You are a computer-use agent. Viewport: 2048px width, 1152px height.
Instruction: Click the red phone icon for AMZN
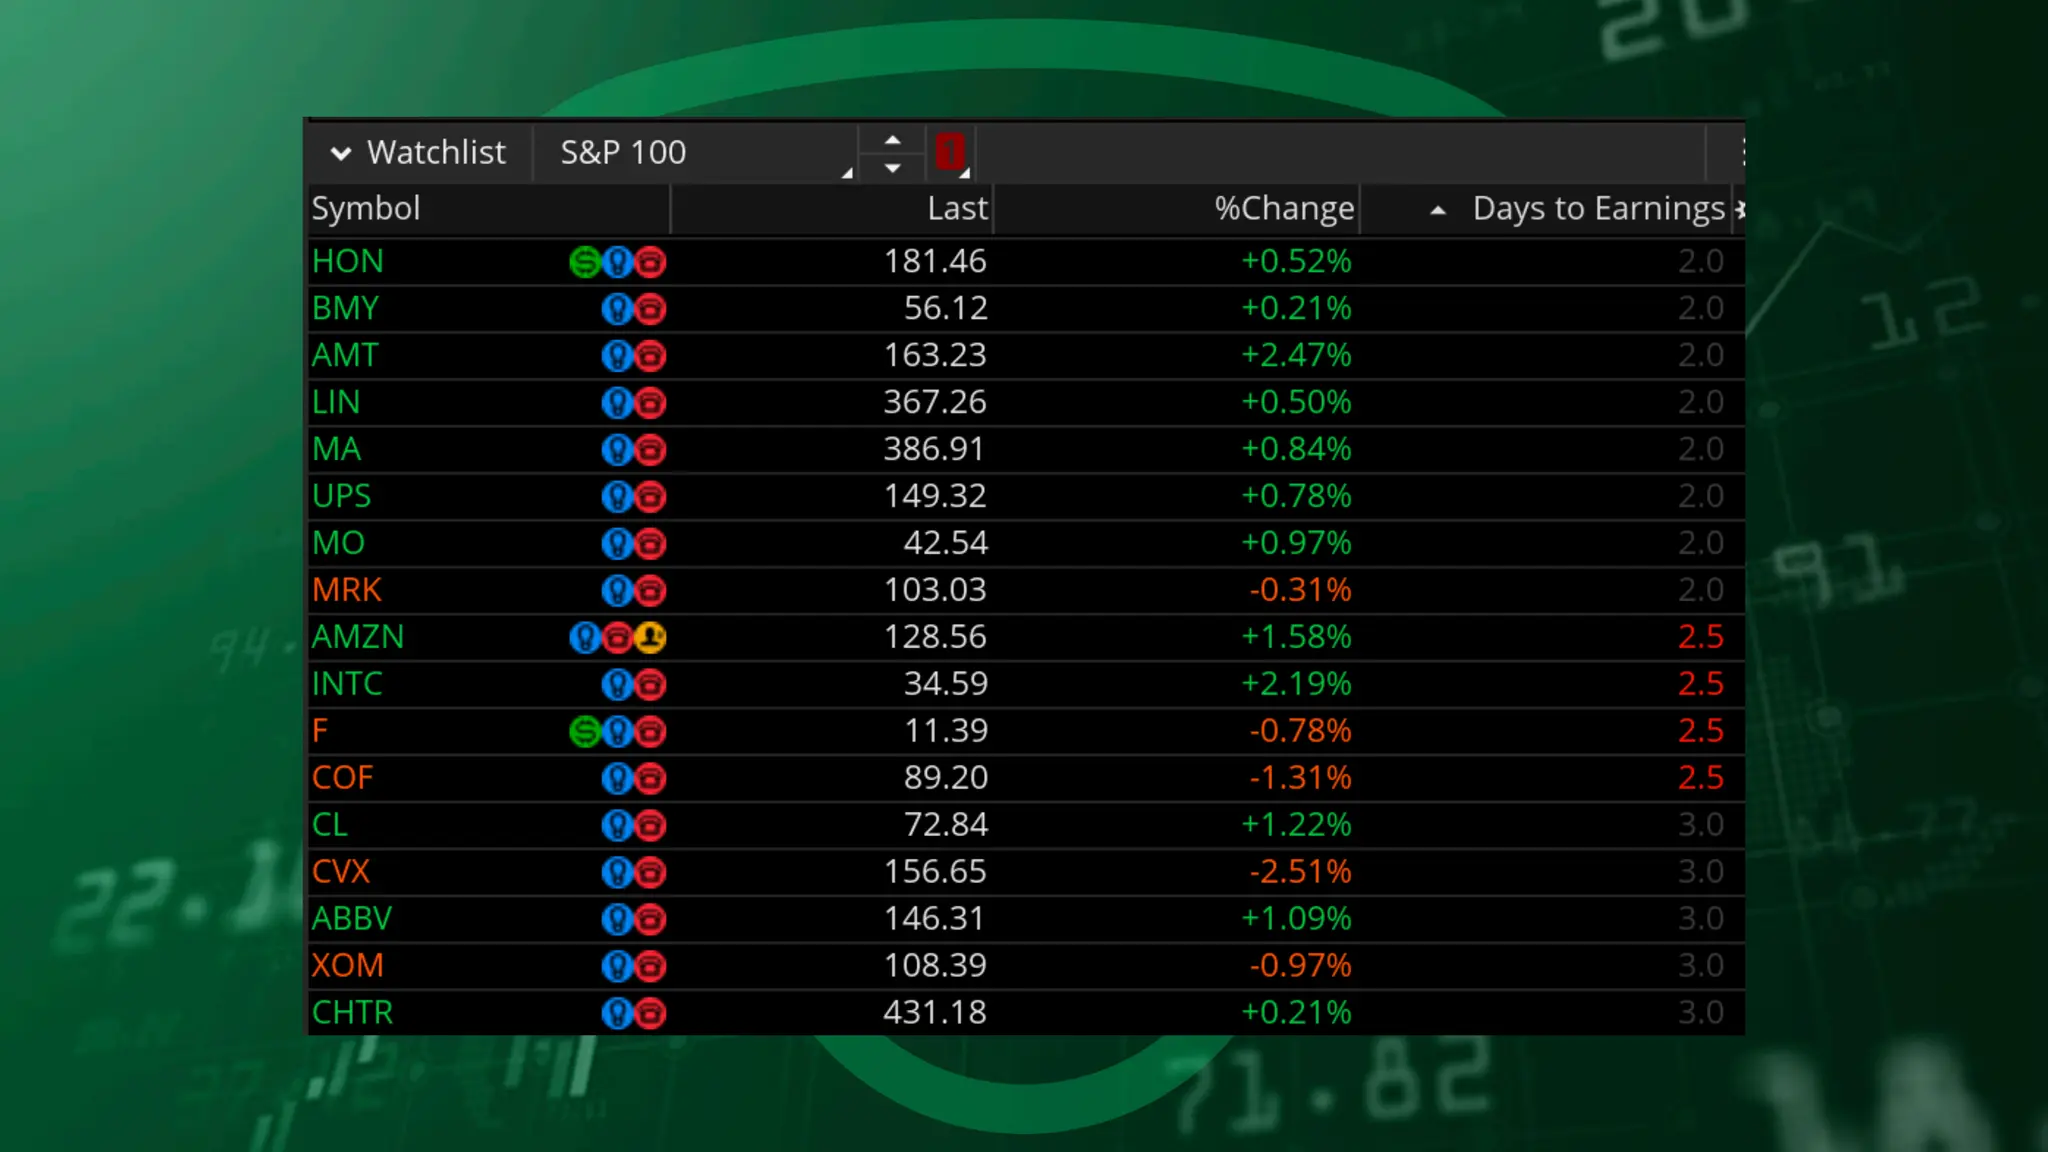coord(618,637)
